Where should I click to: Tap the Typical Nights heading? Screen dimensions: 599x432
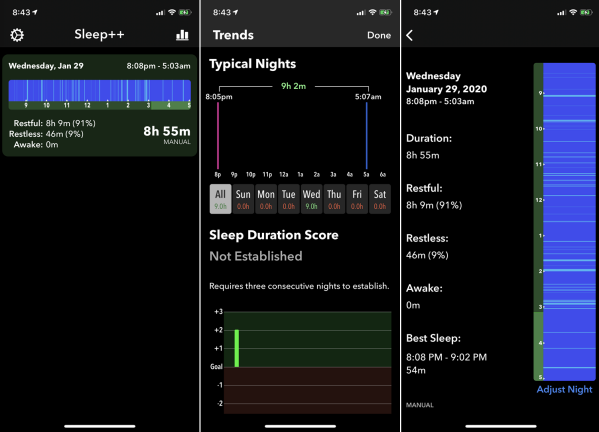[253, 64]
